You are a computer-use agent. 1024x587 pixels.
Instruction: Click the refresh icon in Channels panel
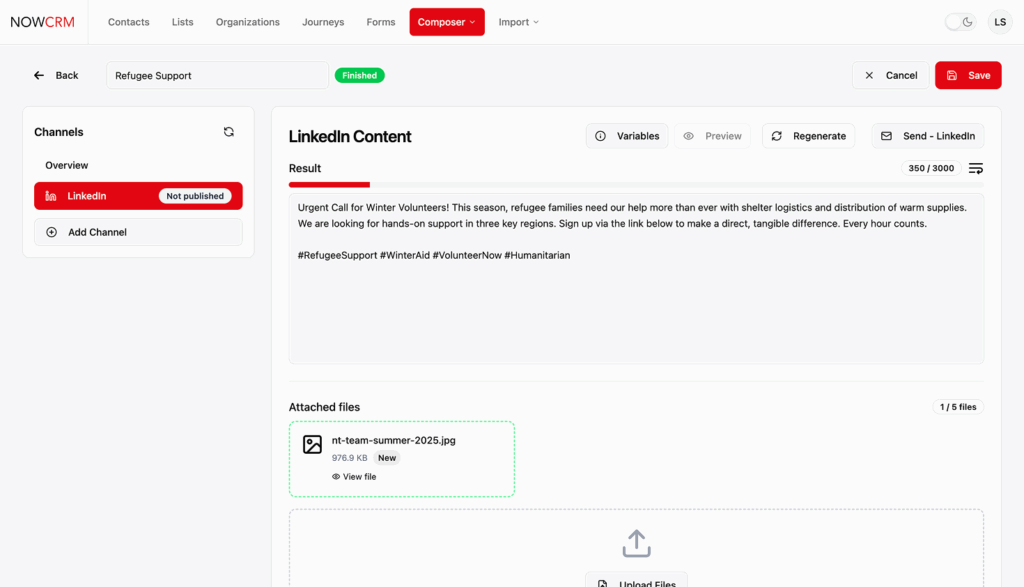pyautogui.click(x=228, y=132)
